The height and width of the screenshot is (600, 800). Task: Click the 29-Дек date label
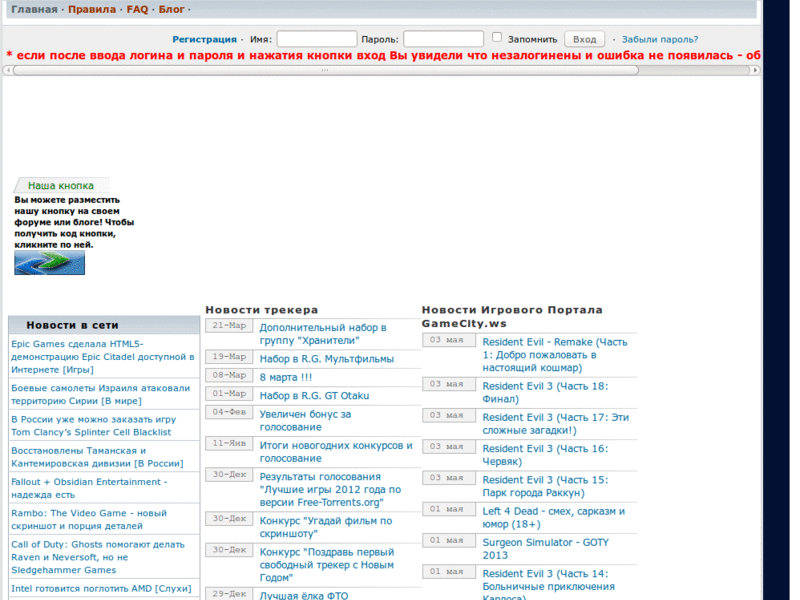(x=229, y=594)
